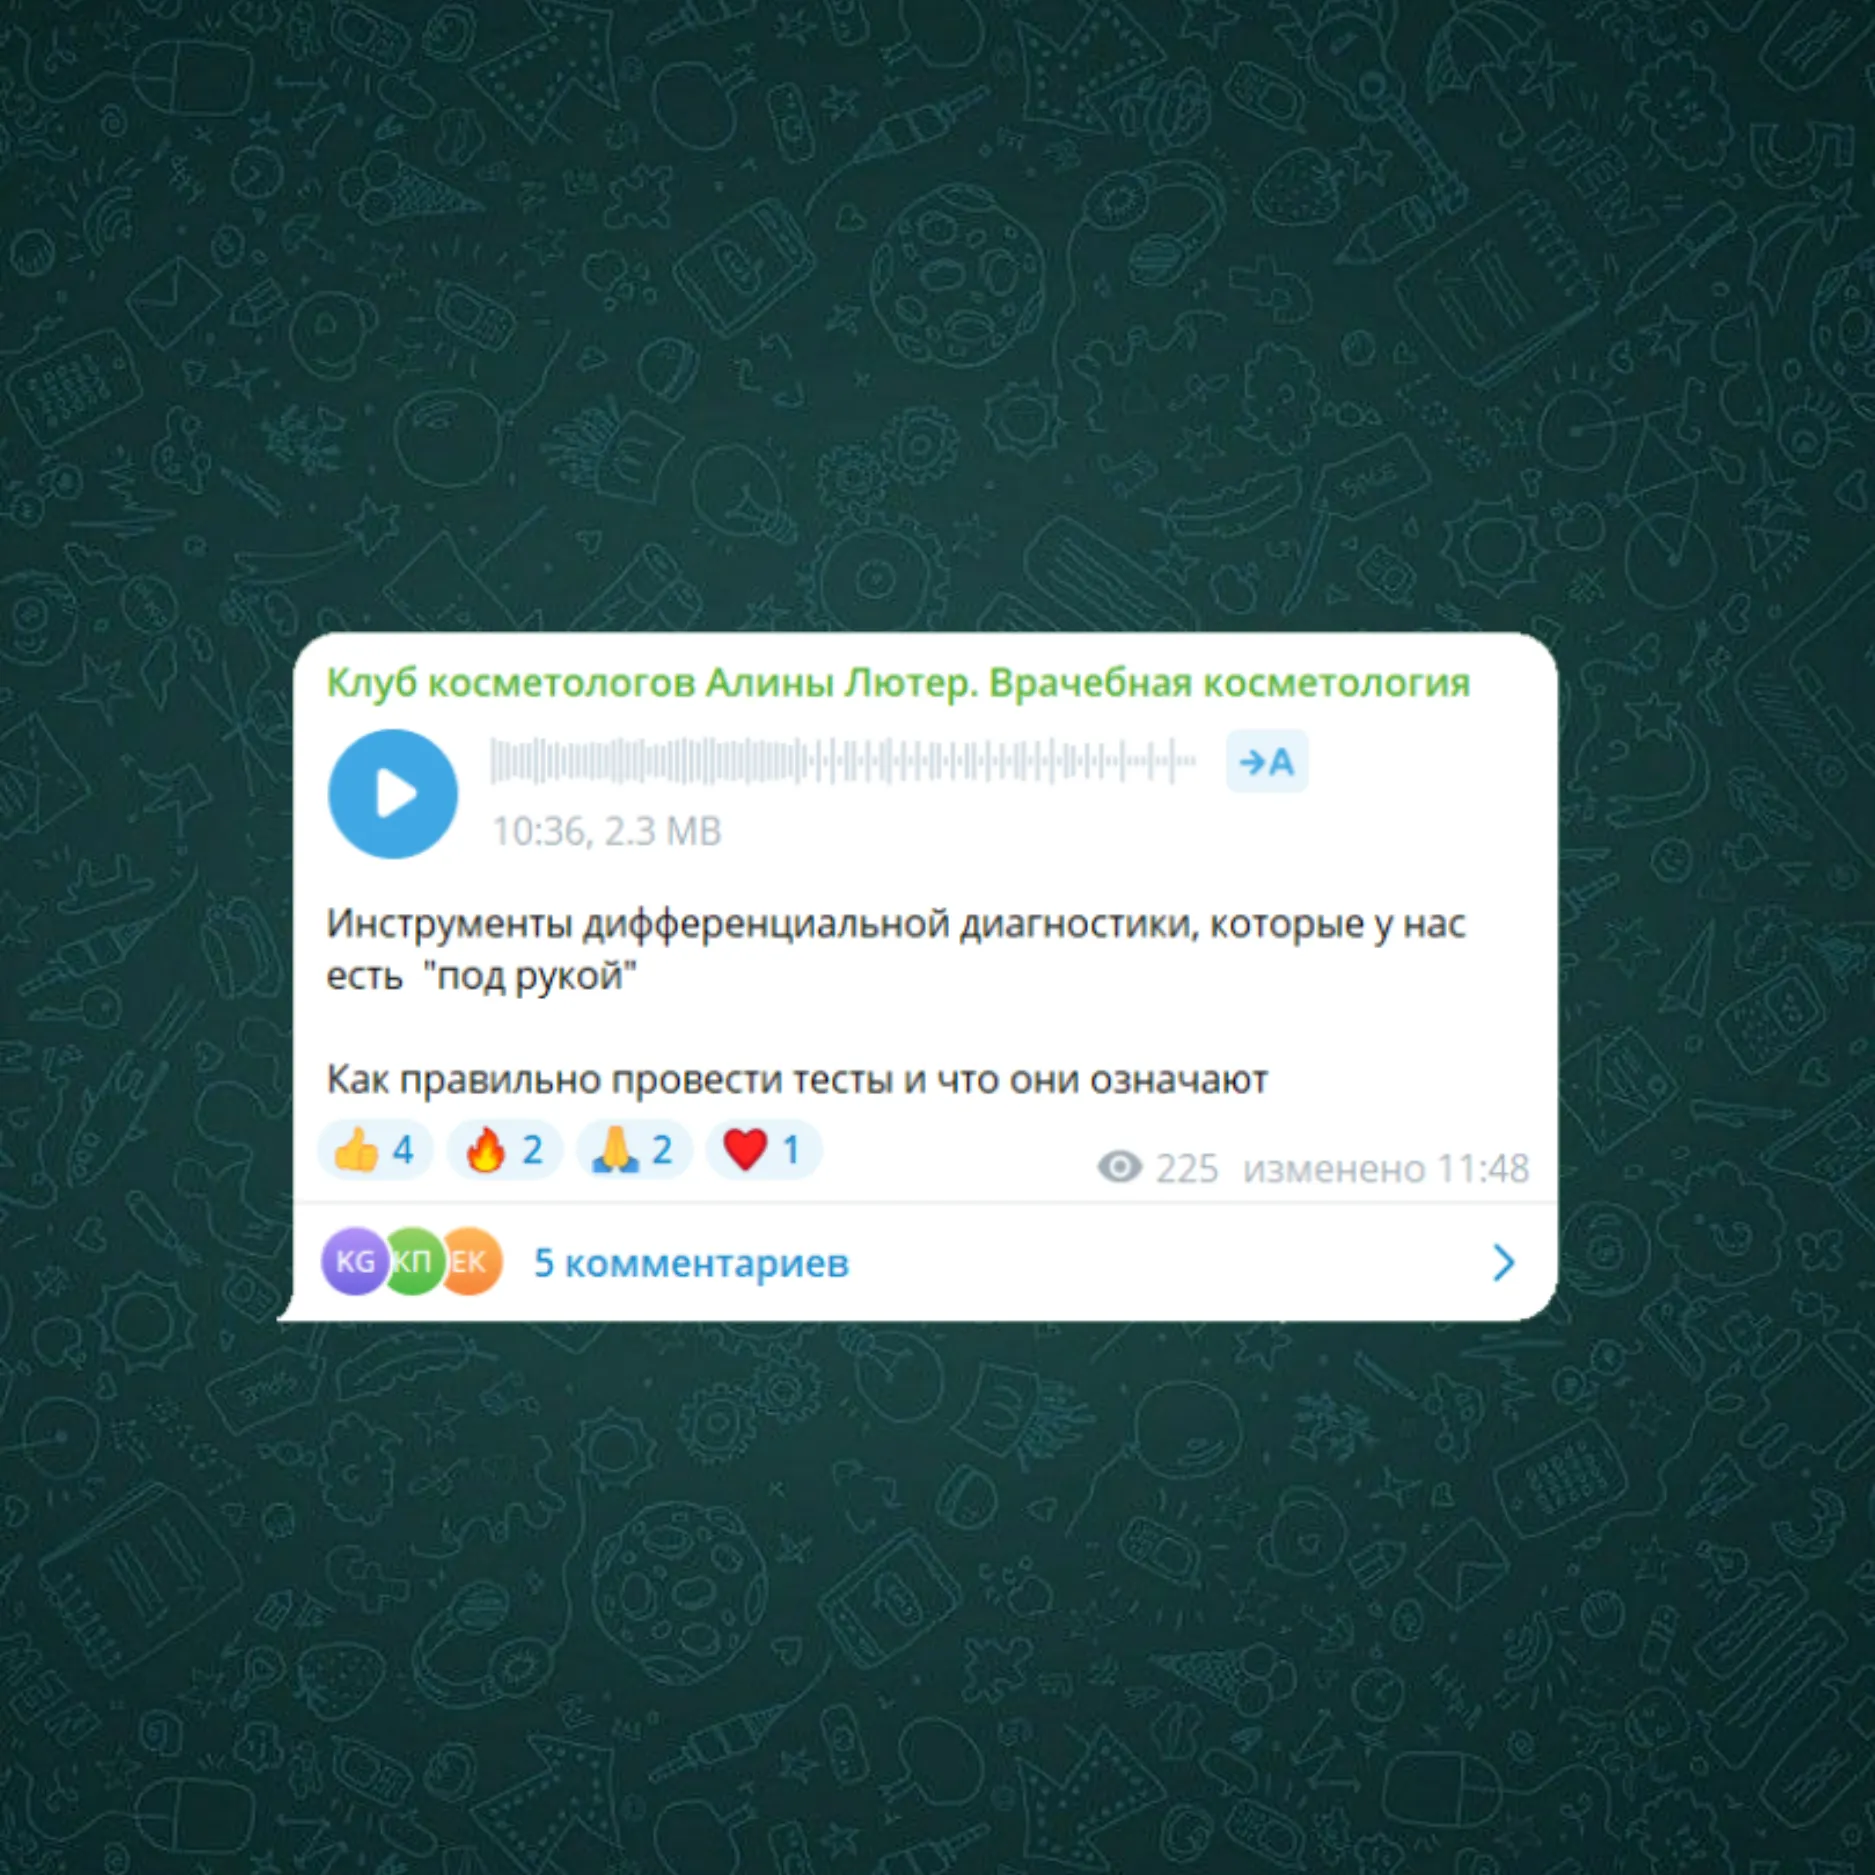
Task: Toggle the thumbs up reaction
Action: pos(375,1150)
